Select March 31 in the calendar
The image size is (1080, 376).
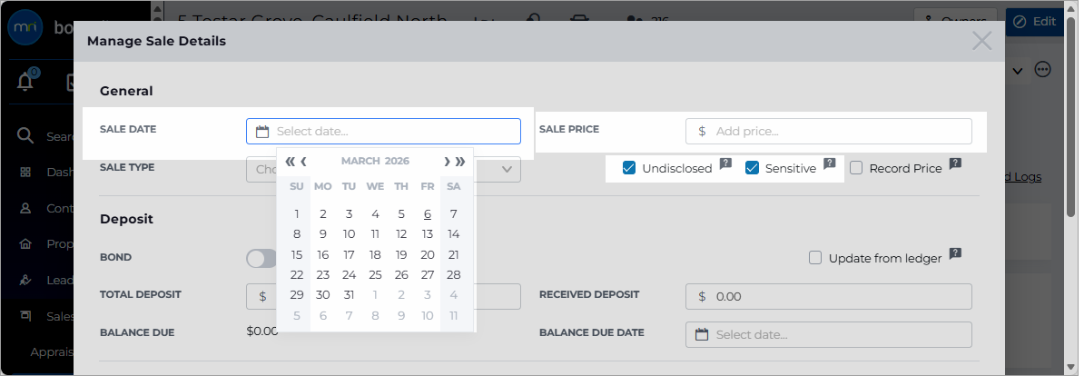click(349, 295)
